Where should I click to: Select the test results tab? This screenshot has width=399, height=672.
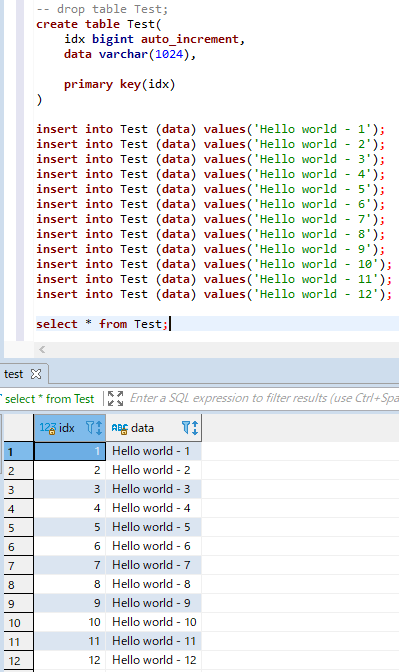(x=14, y=374)
